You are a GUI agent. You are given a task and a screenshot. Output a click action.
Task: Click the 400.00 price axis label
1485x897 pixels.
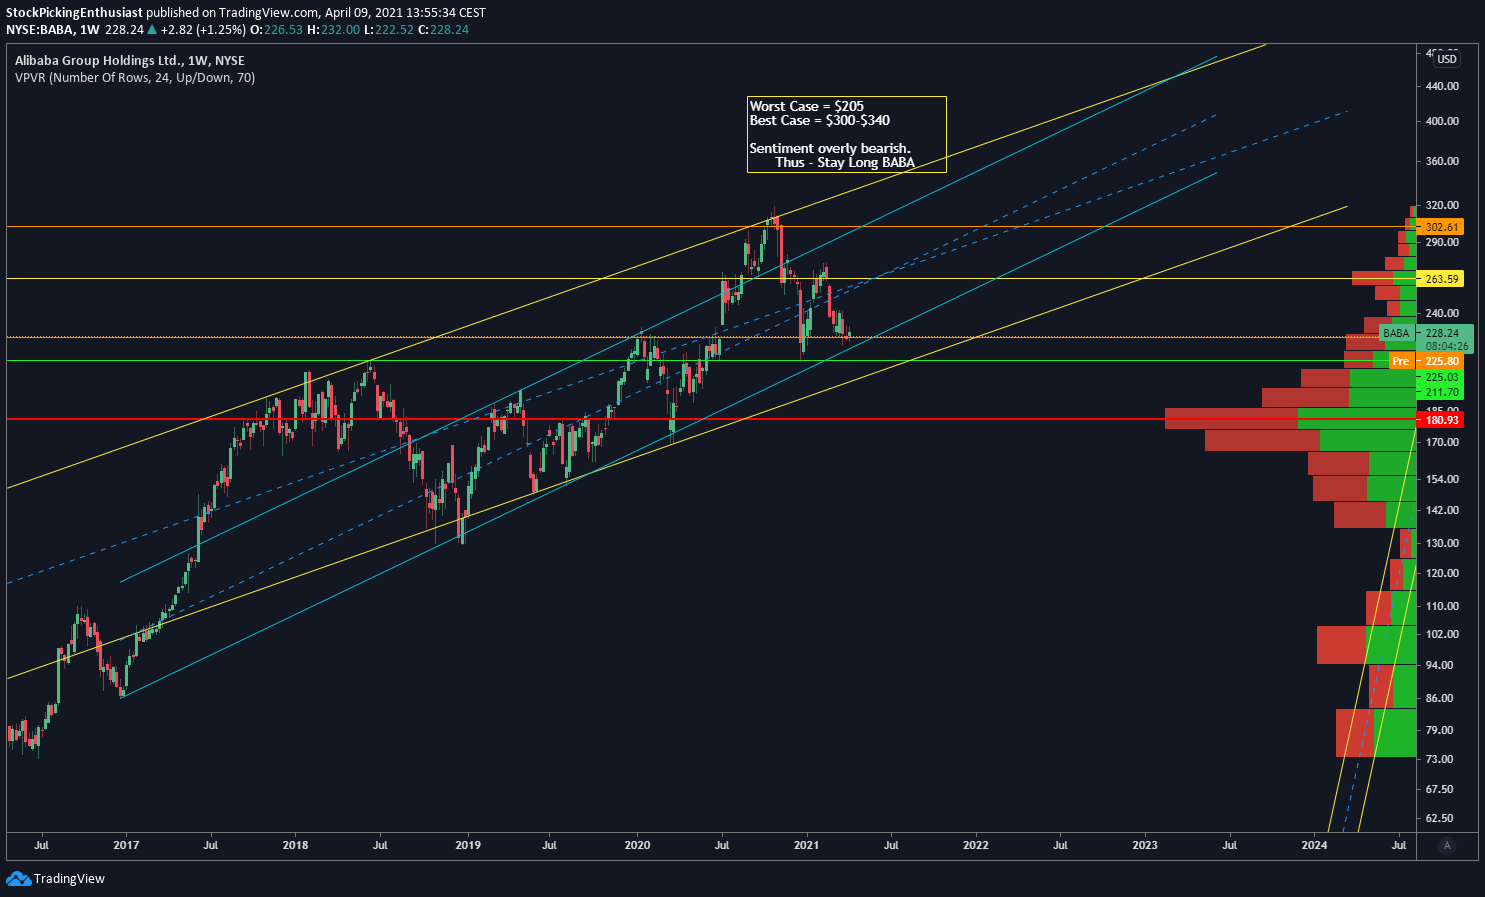[1441, 121]
